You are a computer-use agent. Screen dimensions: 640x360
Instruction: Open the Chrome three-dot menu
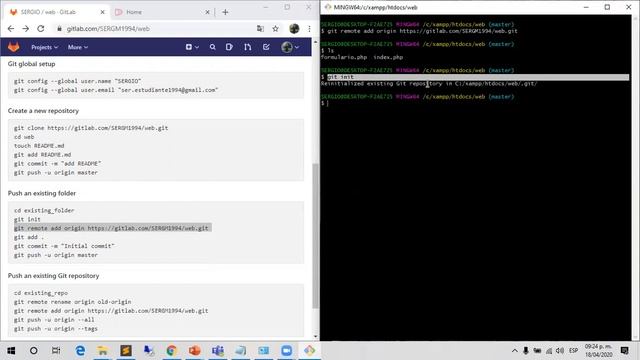[309, 29]
